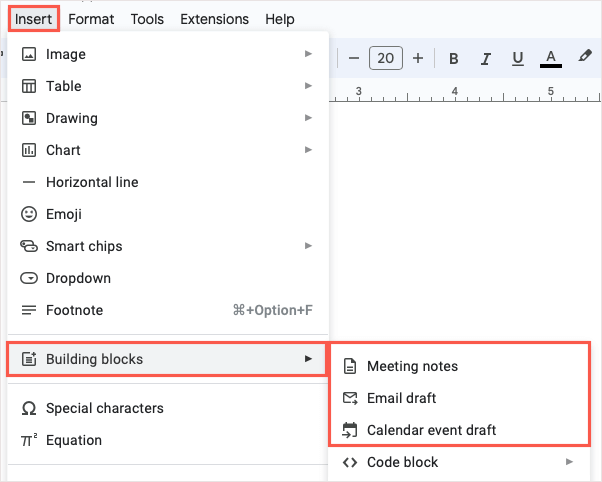Choose Emoji from Insert menu
The width and height of the screenshot is (602, 482).
click(64, 214)
